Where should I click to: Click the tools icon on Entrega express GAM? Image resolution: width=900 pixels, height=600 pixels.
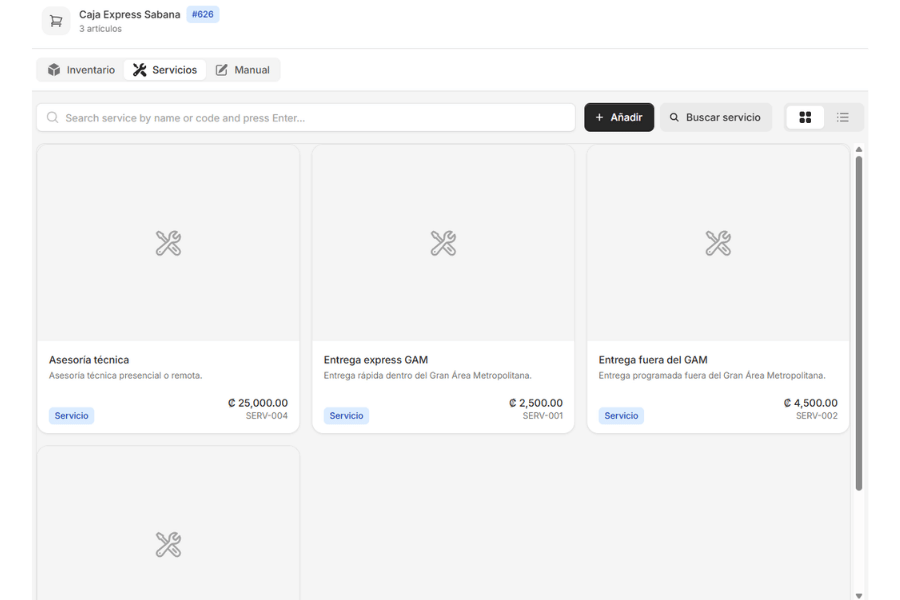tap(443, 243)
